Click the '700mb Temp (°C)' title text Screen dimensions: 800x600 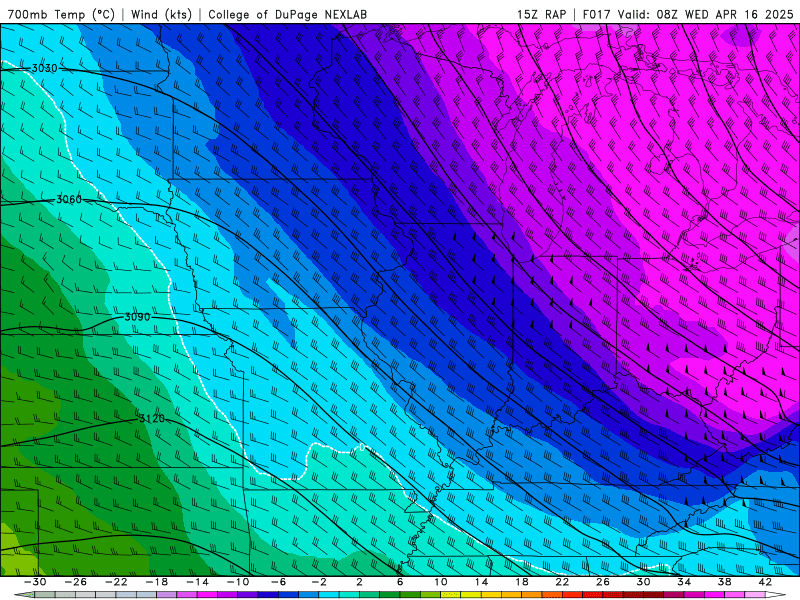(x=61, y=14)
